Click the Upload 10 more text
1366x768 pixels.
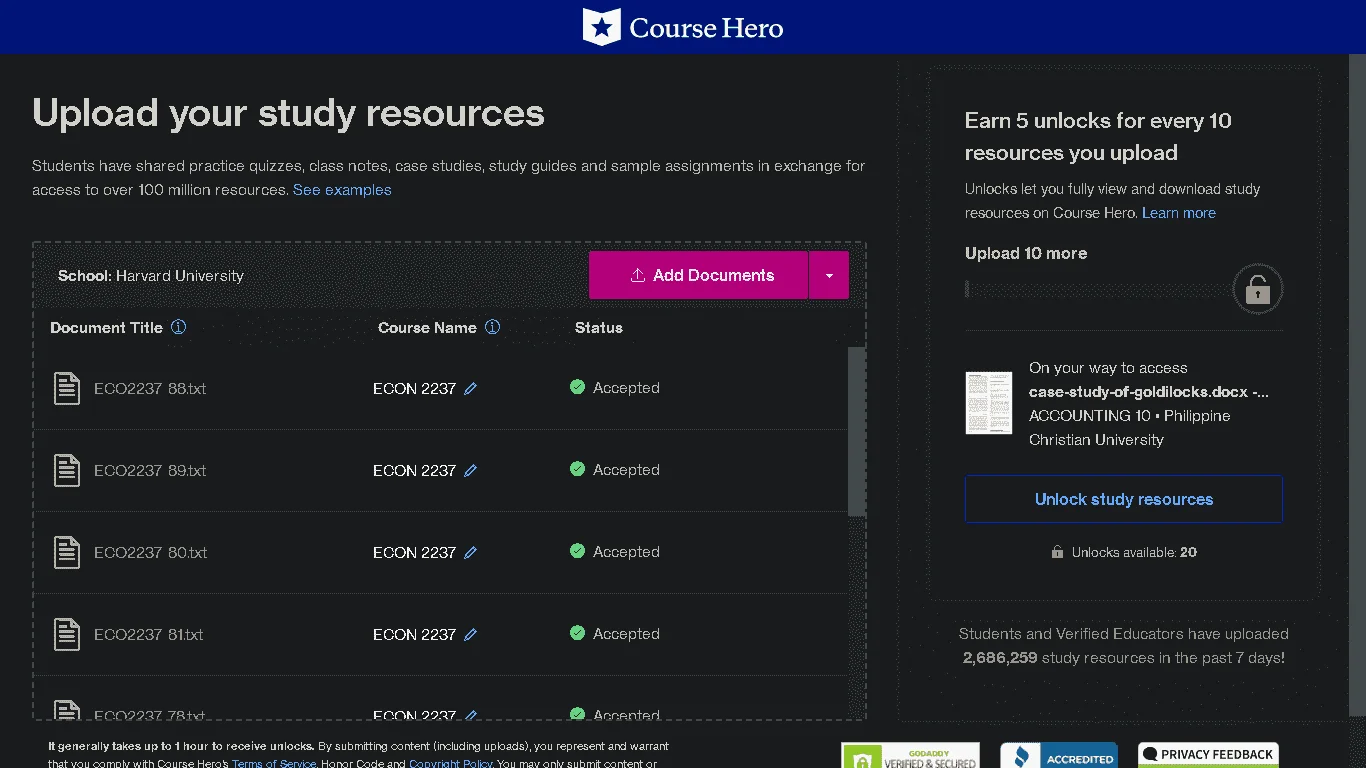pyautogui.click(x=1026, y=254)
